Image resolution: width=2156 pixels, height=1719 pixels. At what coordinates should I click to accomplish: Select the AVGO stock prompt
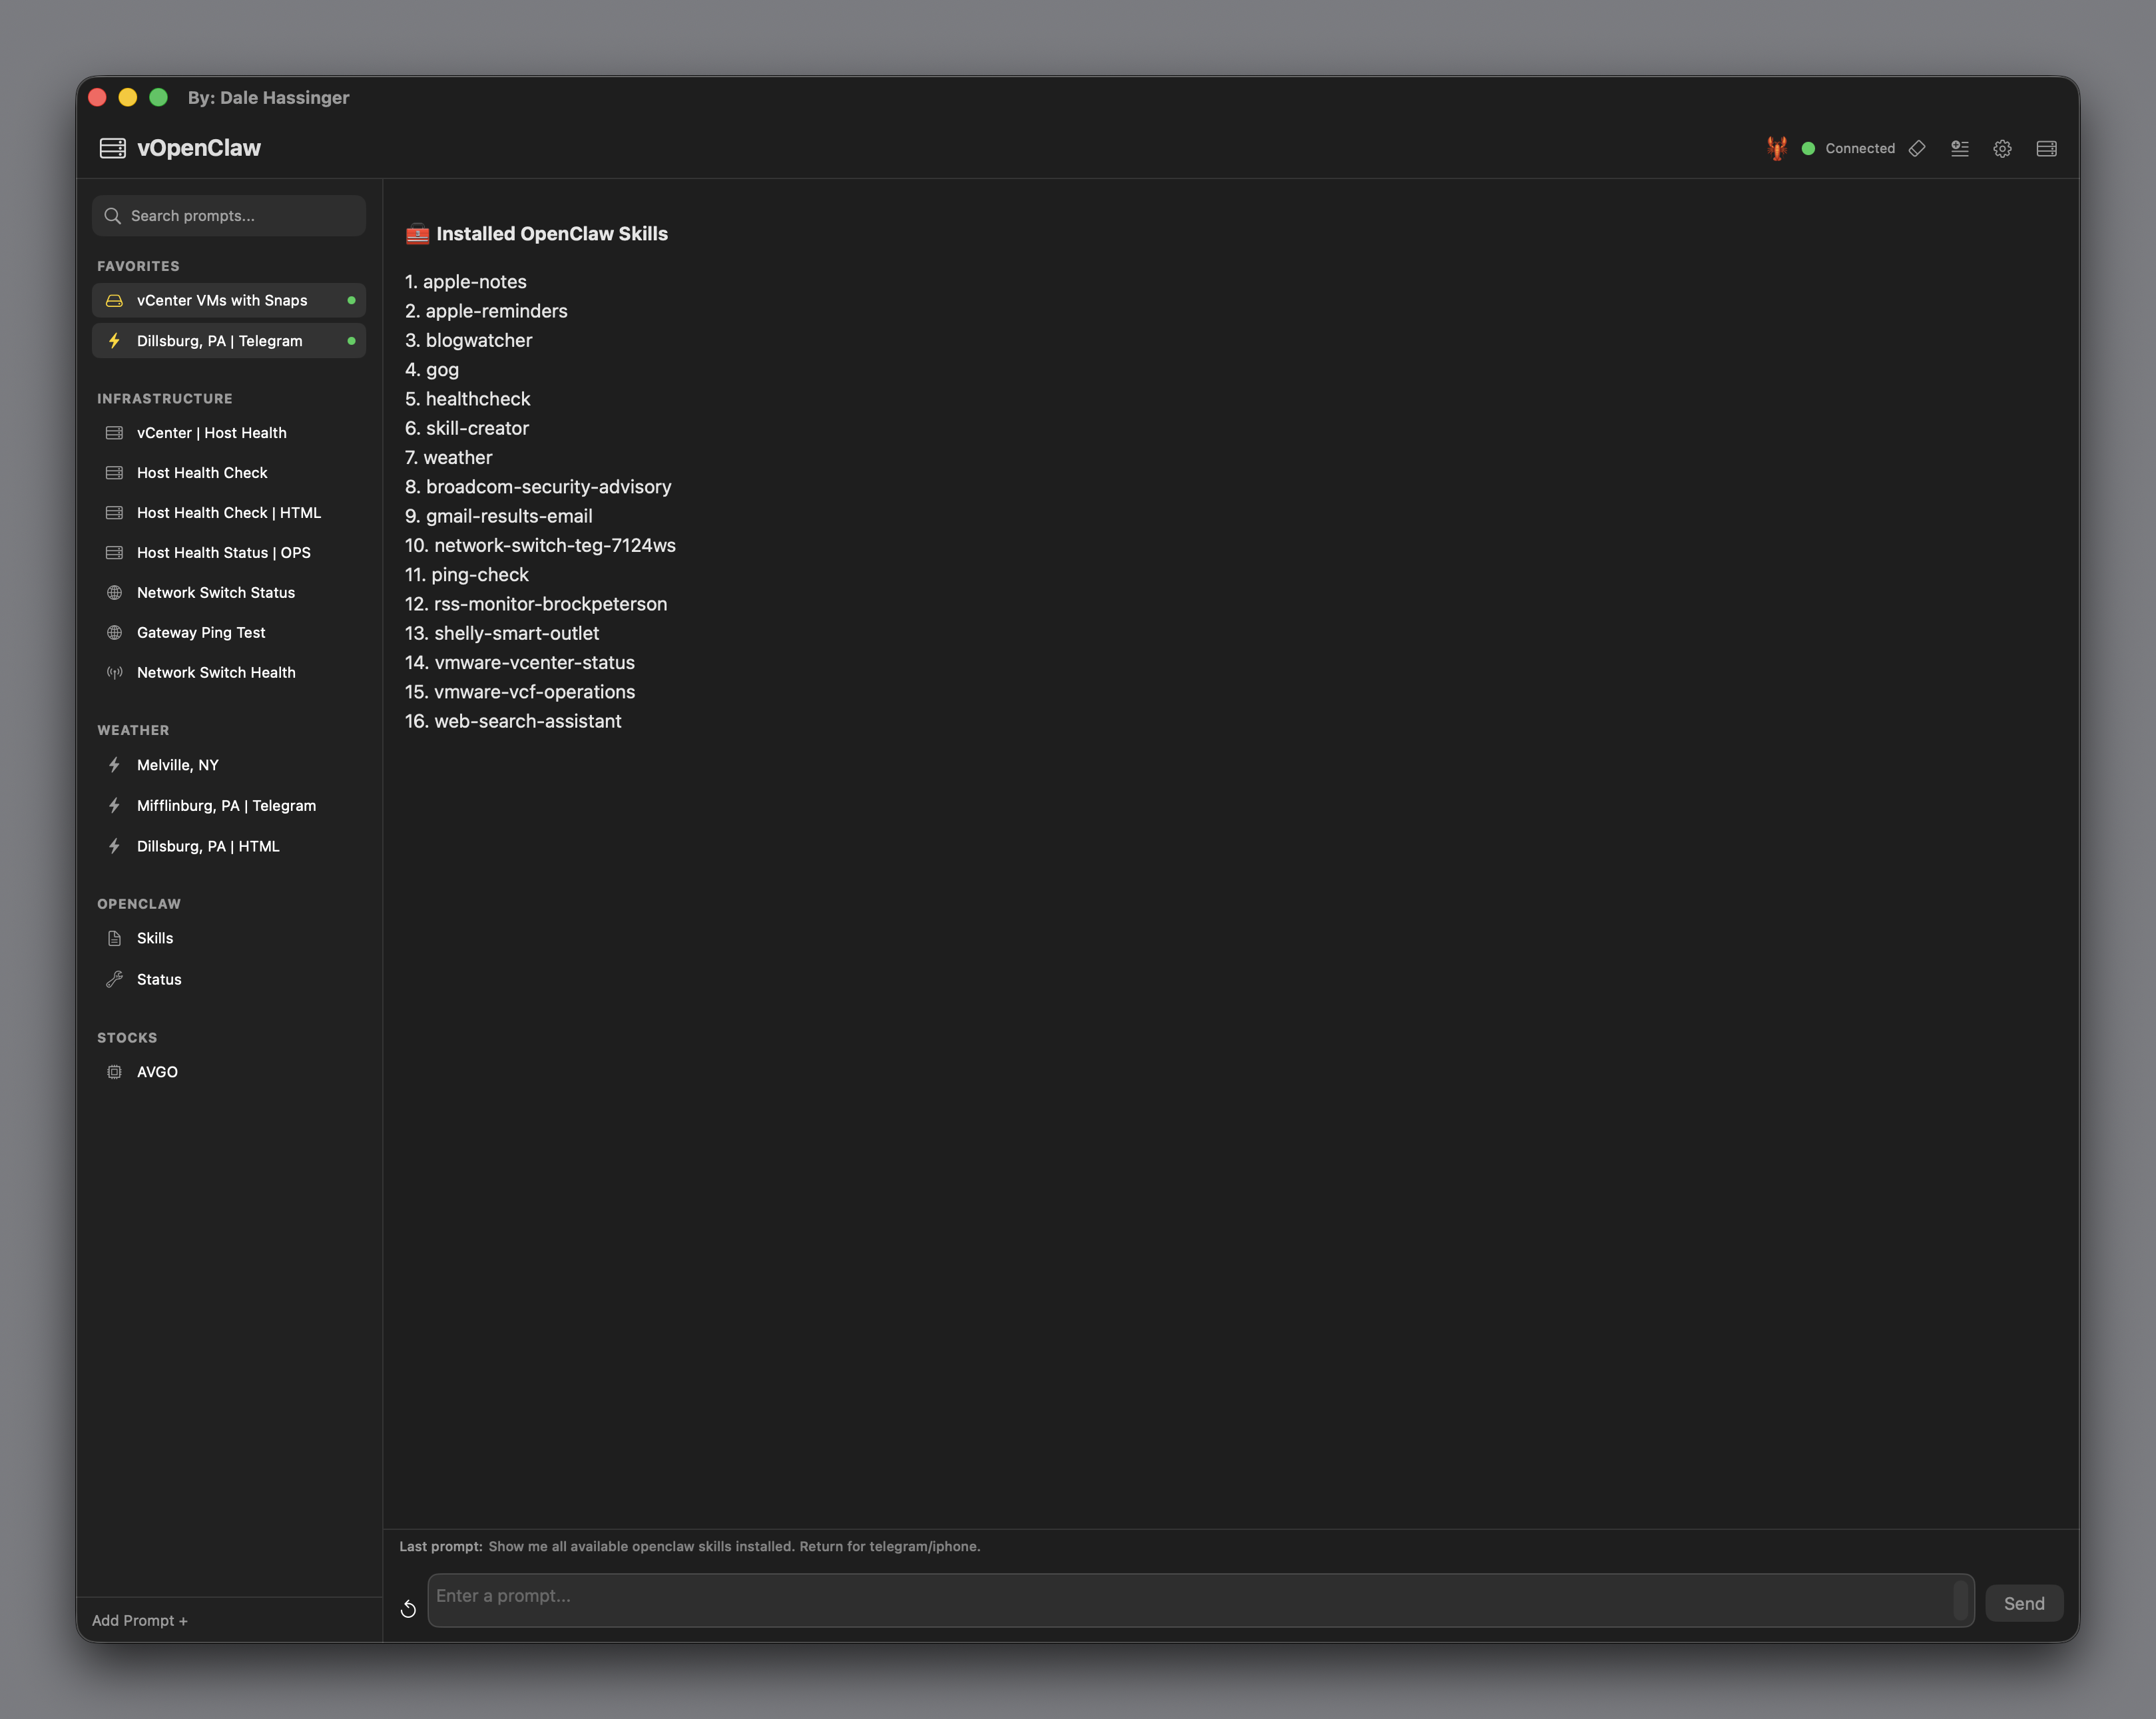[157, 1071]
